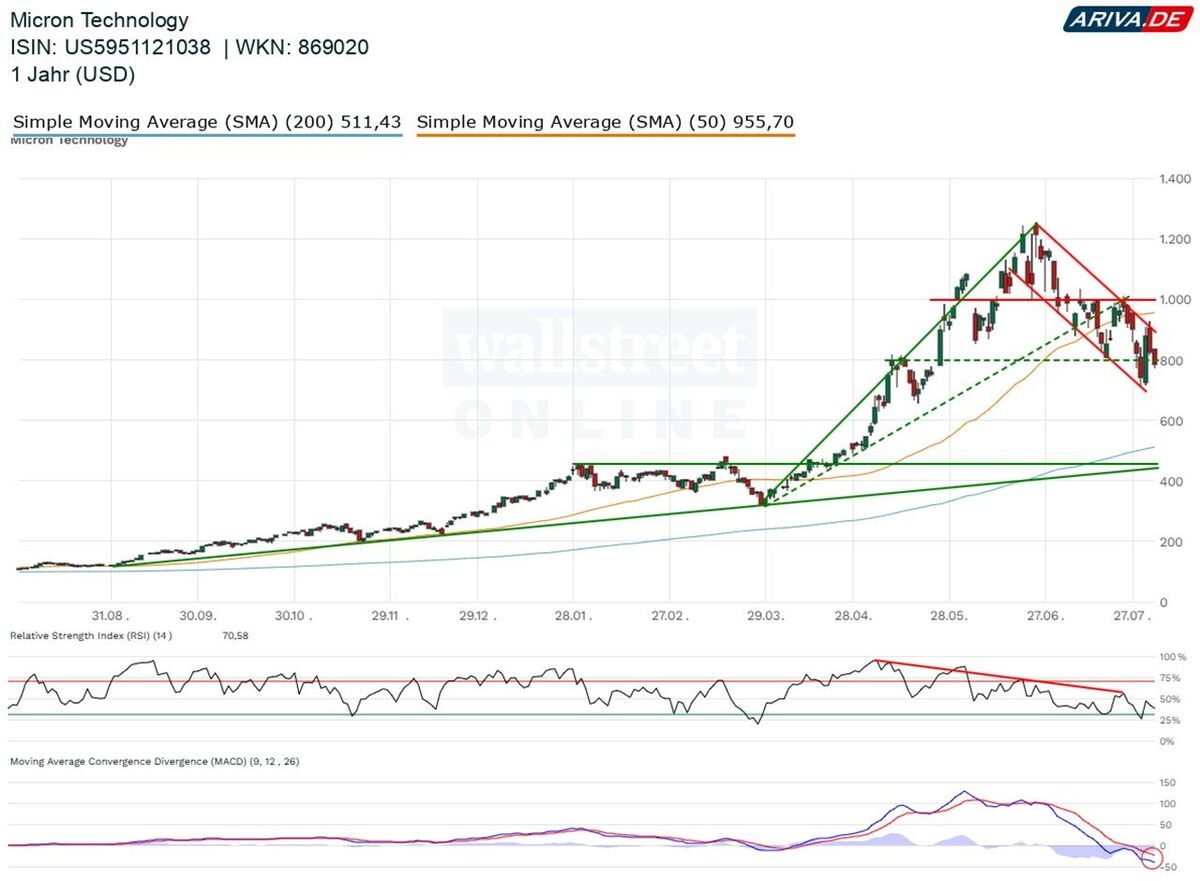Click the 1.200 price axis label

1176,239
